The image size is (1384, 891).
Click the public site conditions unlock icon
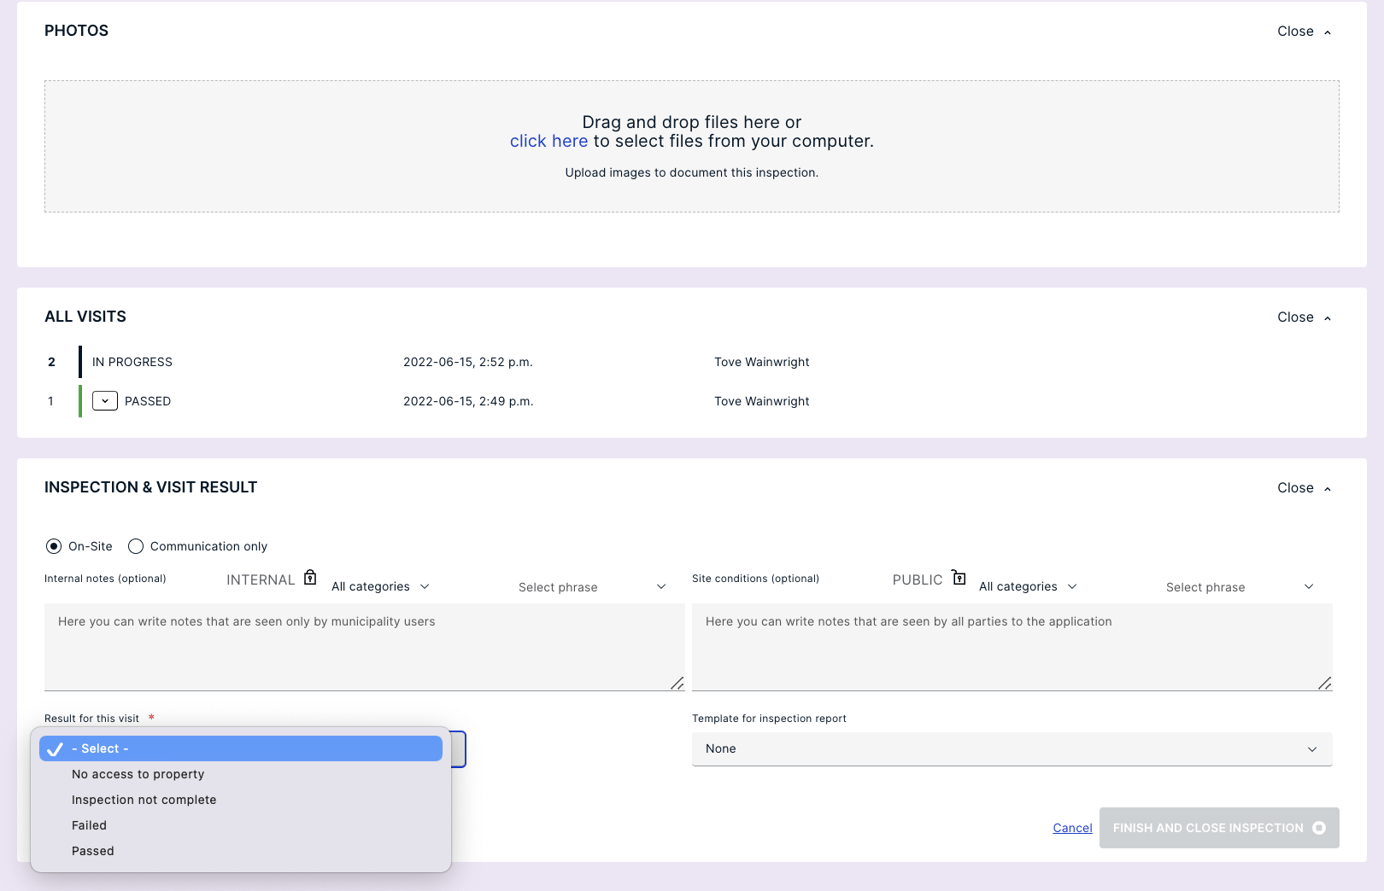(x=958, y=578)
